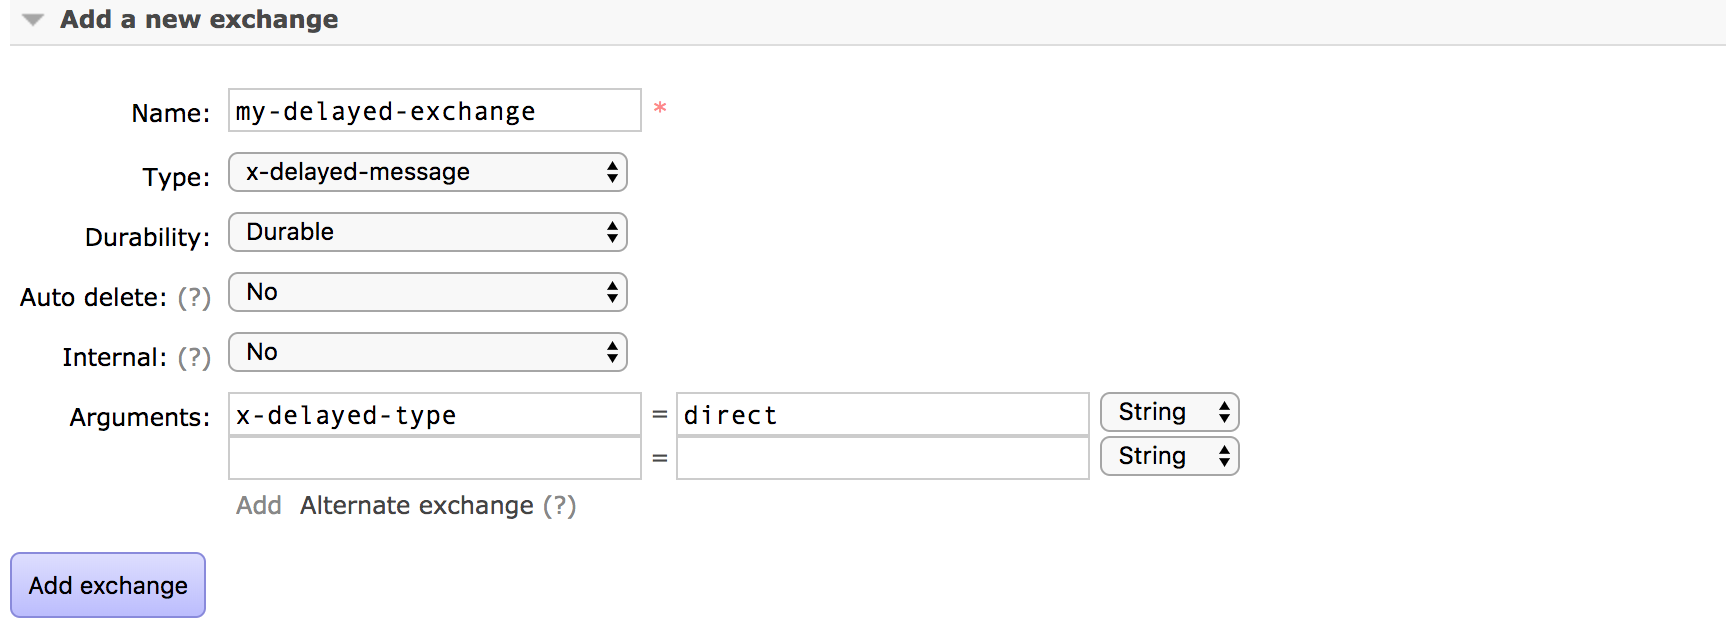1726x634 pixels.
Task: Click the Add label below arguments
Action: coord(258,506)
